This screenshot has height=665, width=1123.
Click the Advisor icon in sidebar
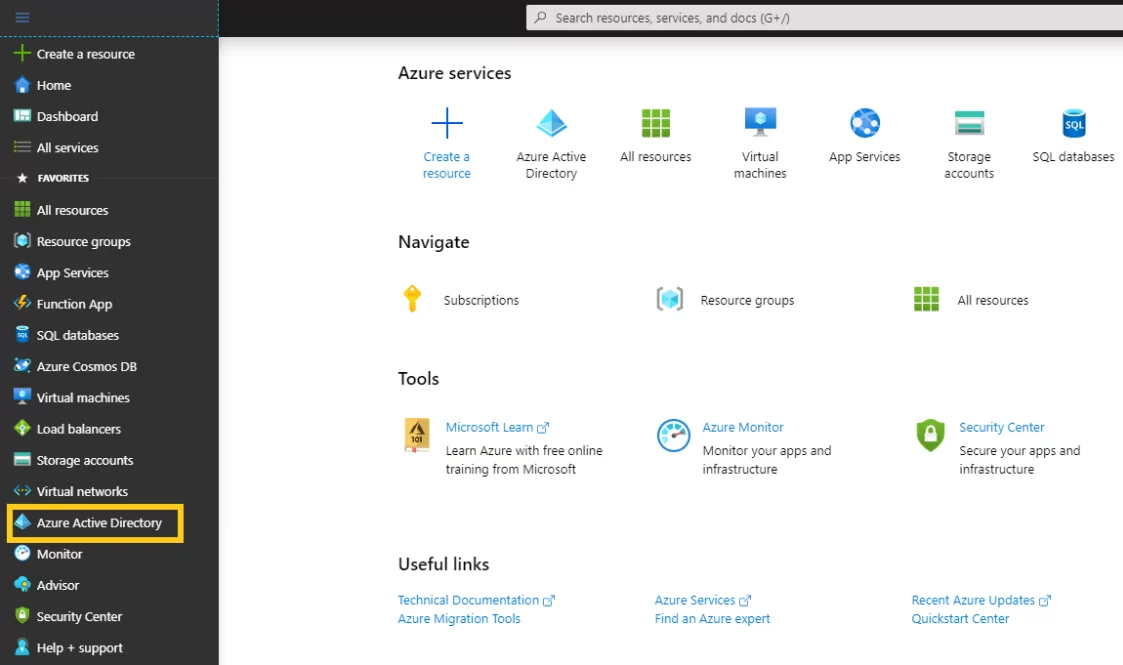click(22, 584)
